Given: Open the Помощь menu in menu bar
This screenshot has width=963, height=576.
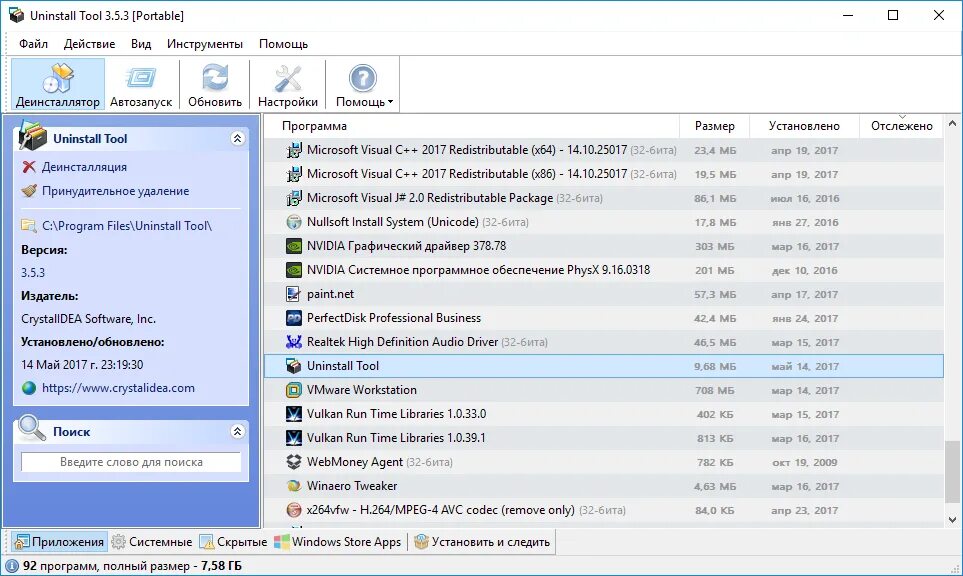Looking at the screenshot, I should [x=283, y=44].
